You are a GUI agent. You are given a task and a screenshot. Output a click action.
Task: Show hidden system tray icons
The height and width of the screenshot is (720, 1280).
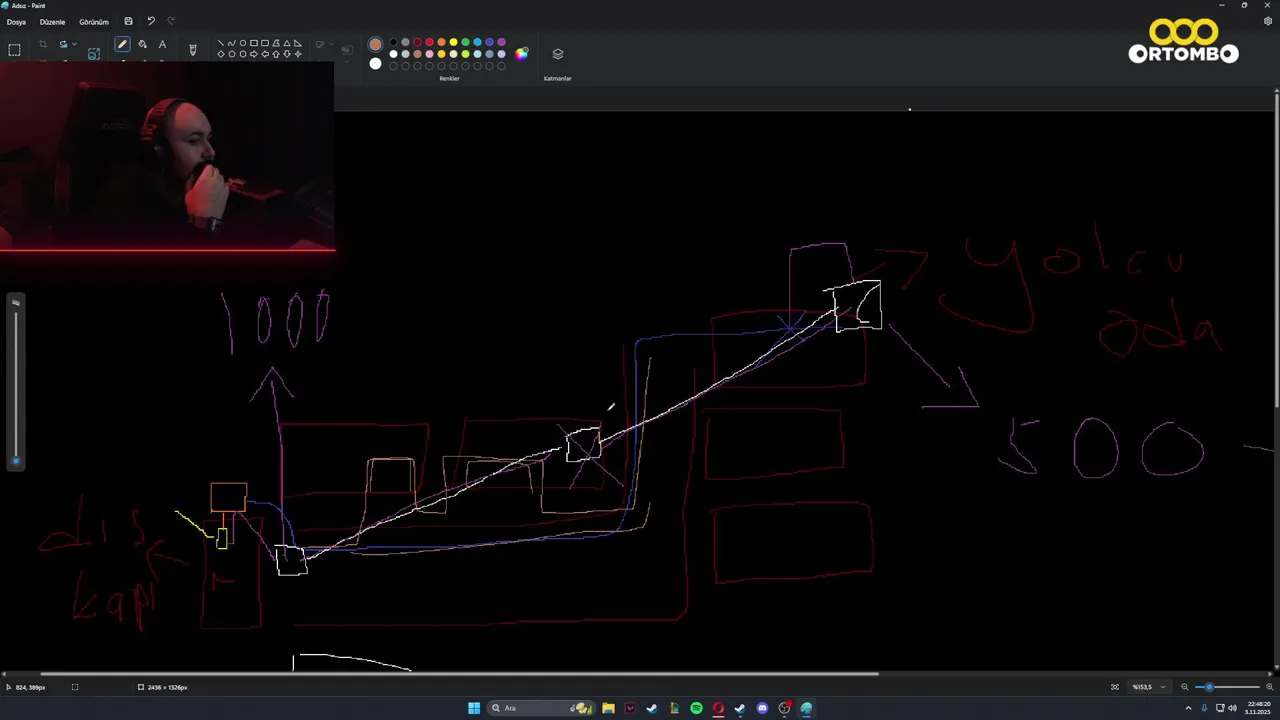[1188, 708]
